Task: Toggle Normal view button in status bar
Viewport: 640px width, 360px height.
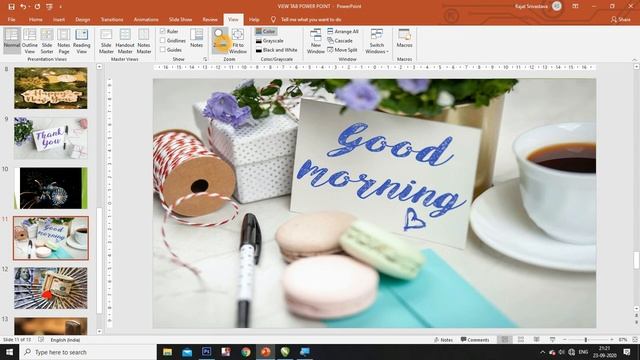Action: coord(505,340)
